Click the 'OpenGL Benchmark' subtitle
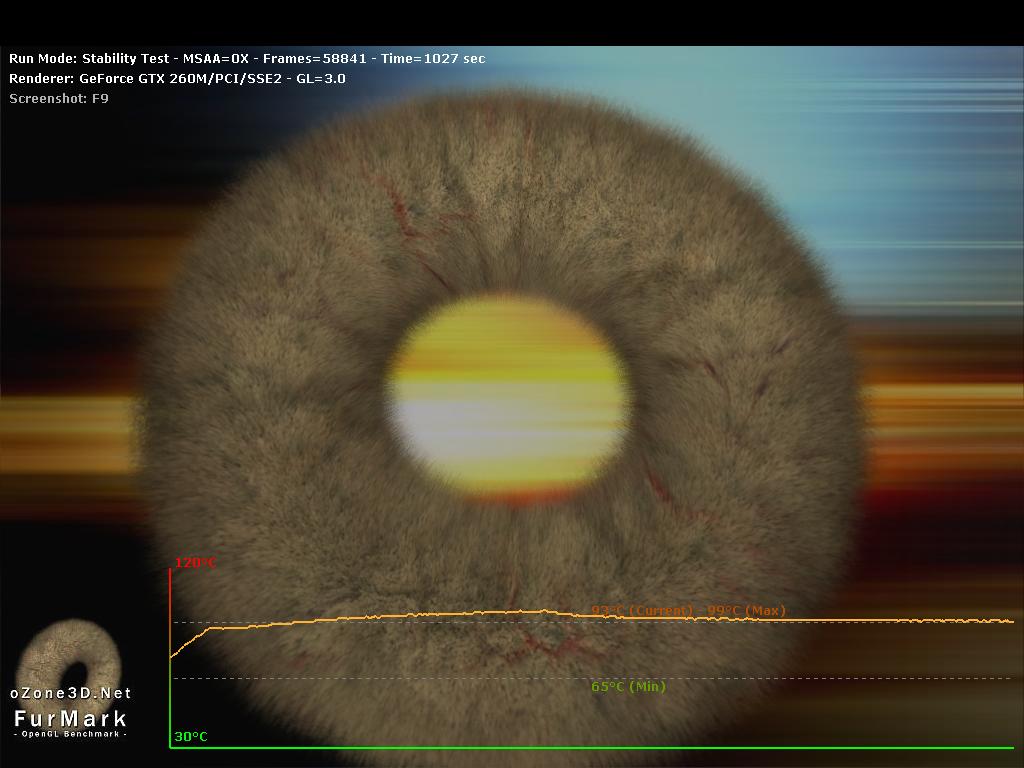1024x768 pixels. click(x=71, y=734)
